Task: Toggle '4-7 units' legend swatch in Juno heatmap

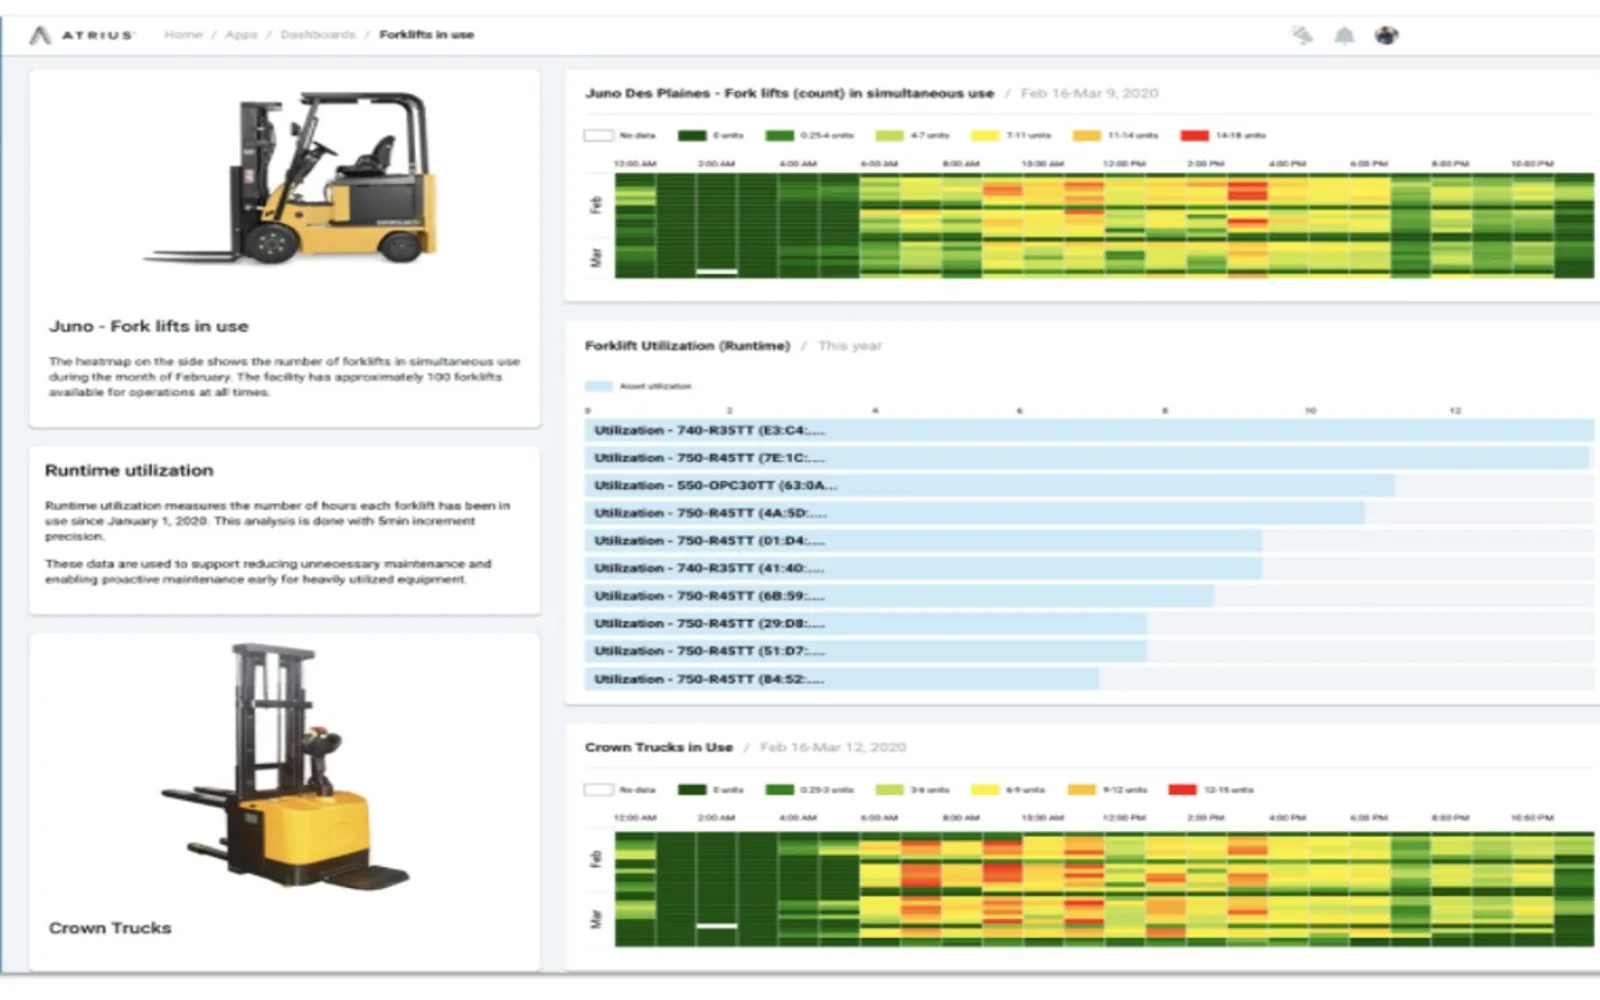Action: (x=889, y=135)
